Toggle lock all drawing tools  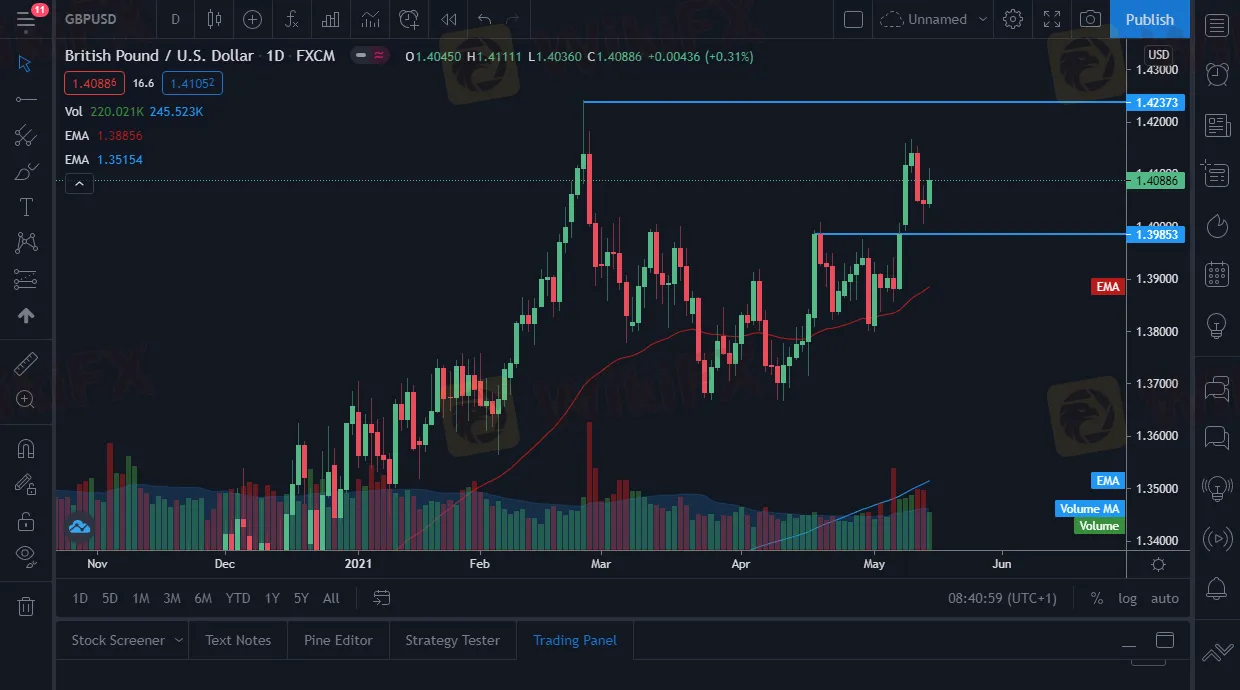(x=26, y=520)
